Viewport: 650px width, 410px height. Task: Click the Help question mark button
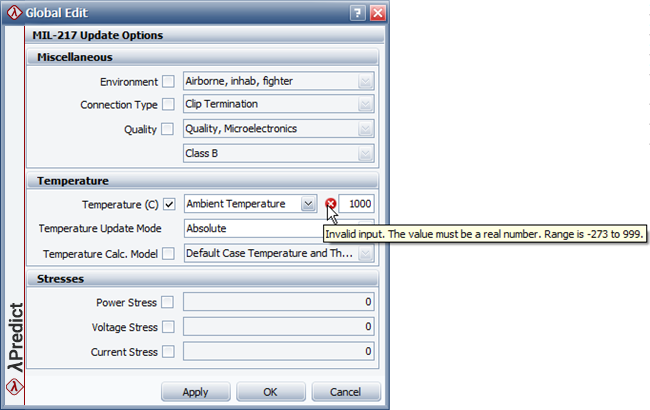[x=357, y=13]
